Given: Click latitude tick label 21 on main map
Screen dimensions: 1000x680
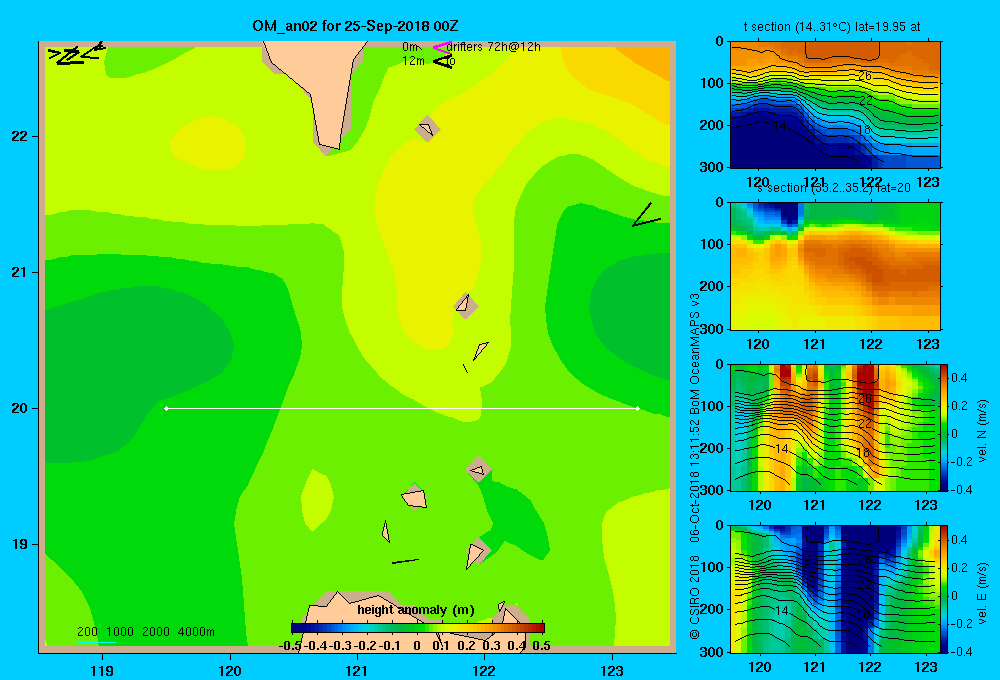Looking at the screenshot, I should tap(20, 272).
